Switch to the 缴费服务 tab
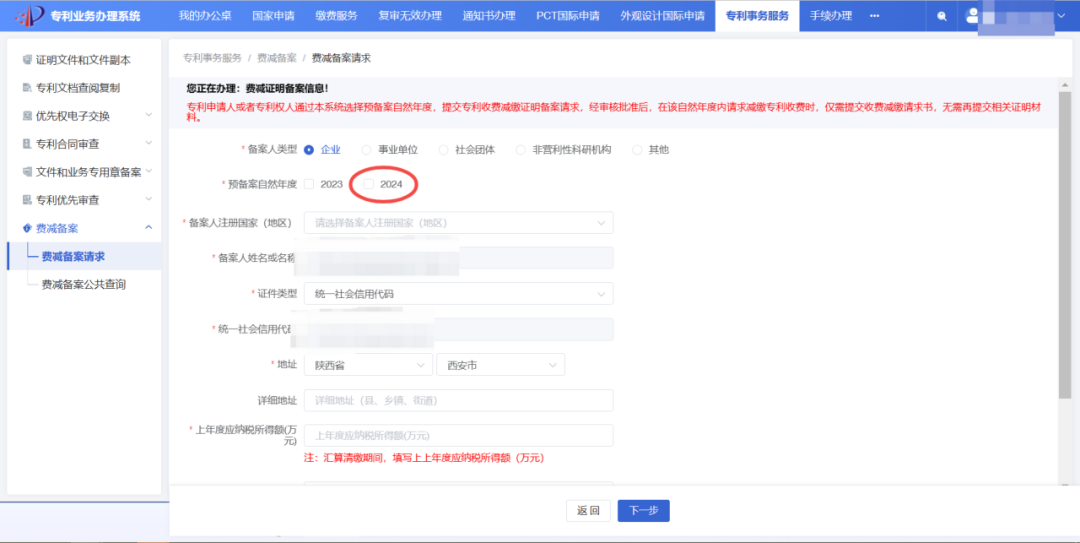Viewport: 1080px width, 543px height. tap(337, 16)
